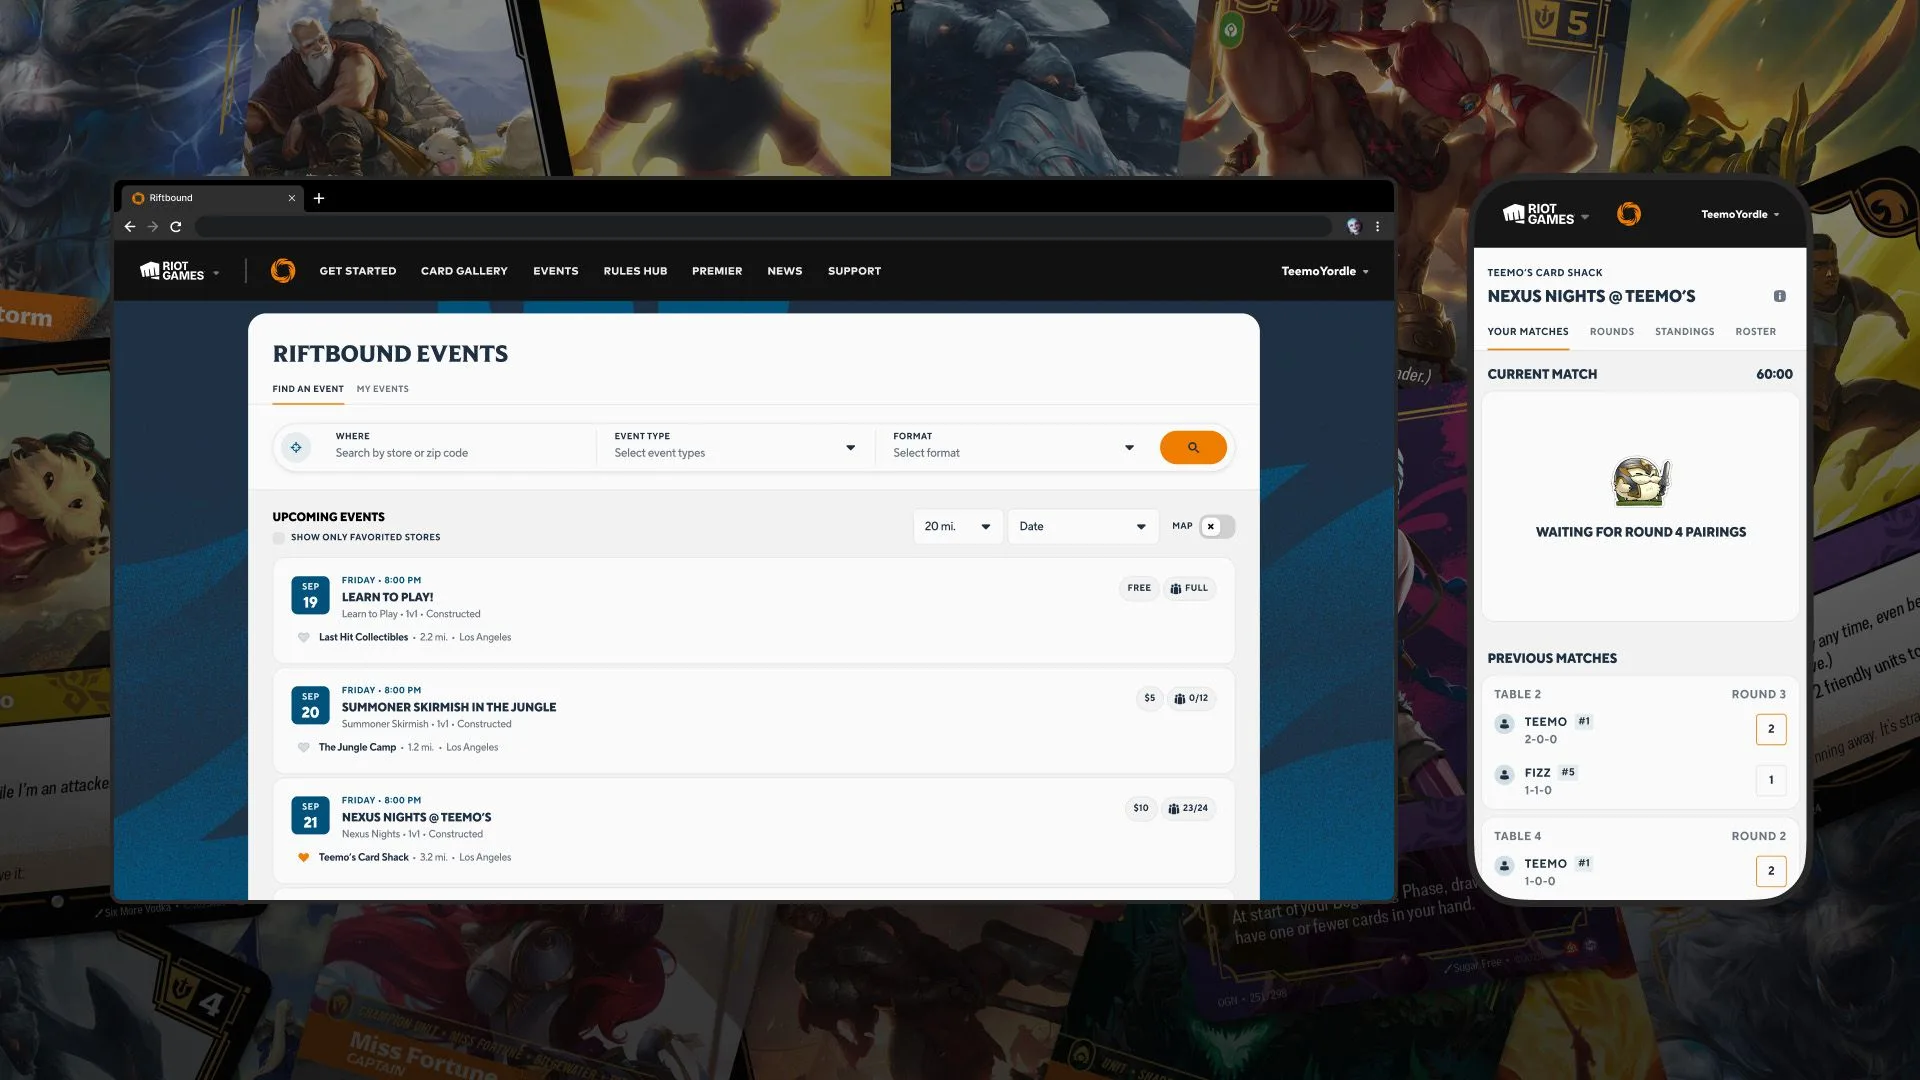
Task: Open the Format dropdown
Action: 1014,447
